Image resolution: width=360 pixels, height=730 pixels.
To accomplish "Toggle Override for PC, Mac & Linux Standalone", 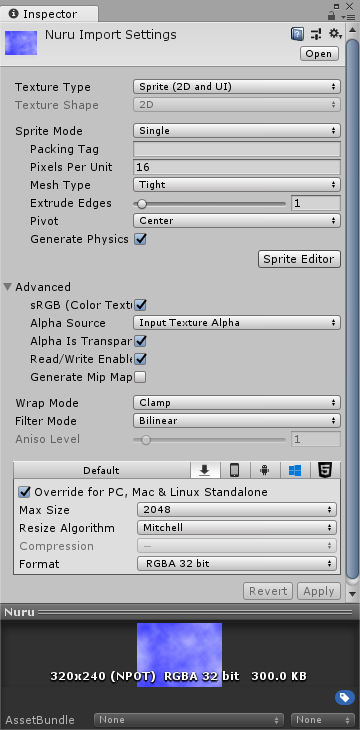I will click(25, 492).
